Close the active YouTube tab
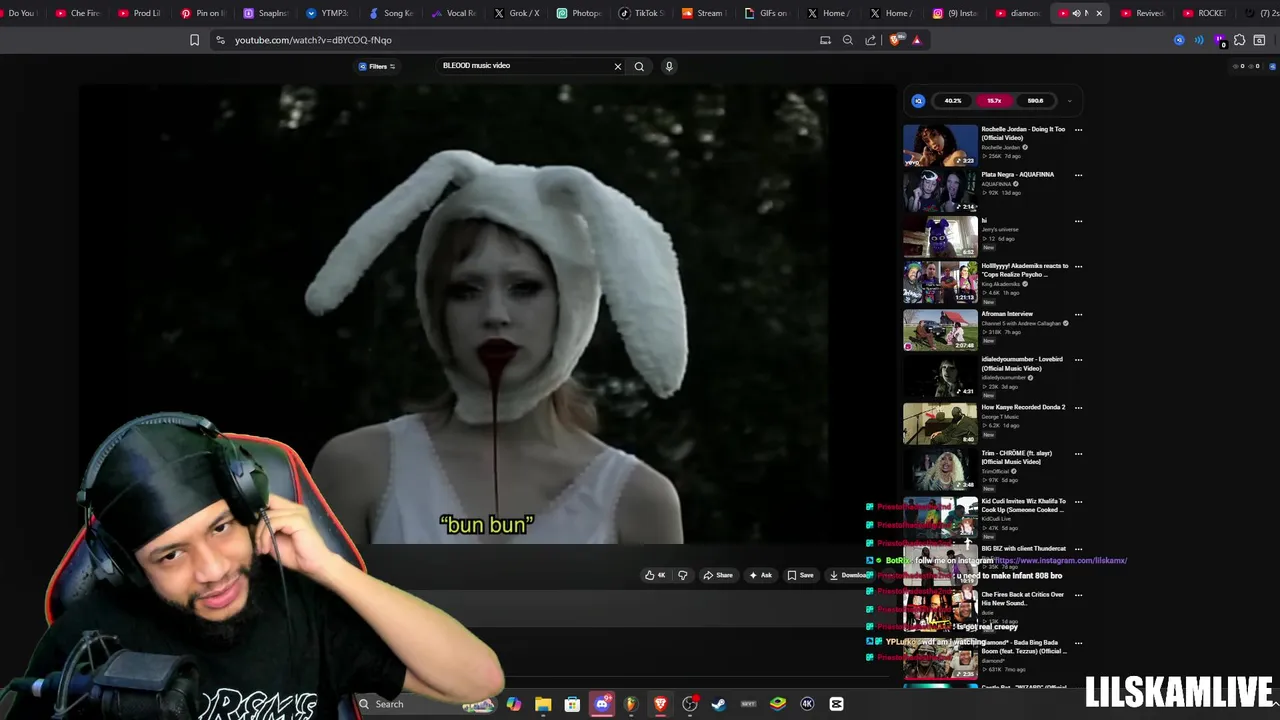The width and height of the screenshot is (1280, 720). click(x=1099, y=13)
